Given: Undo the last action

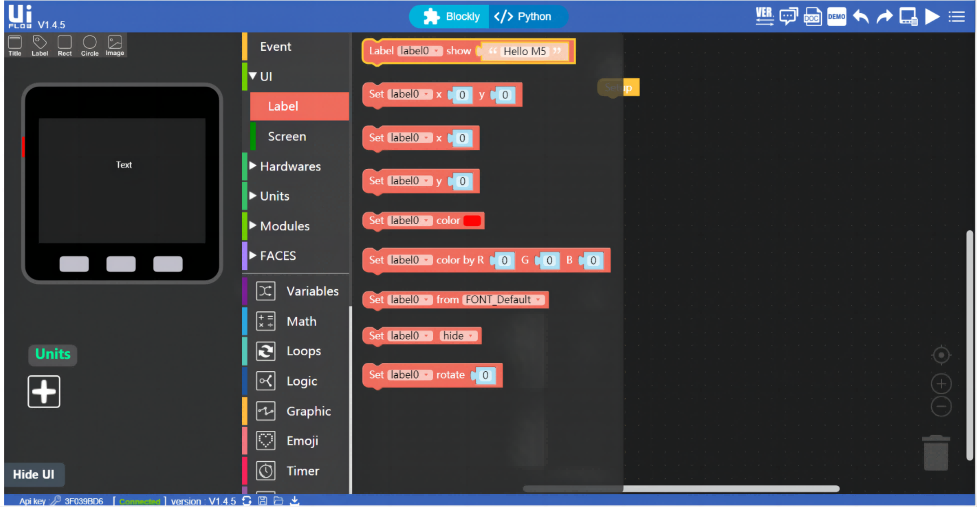Looking at the screenshot, I should 861,17.
